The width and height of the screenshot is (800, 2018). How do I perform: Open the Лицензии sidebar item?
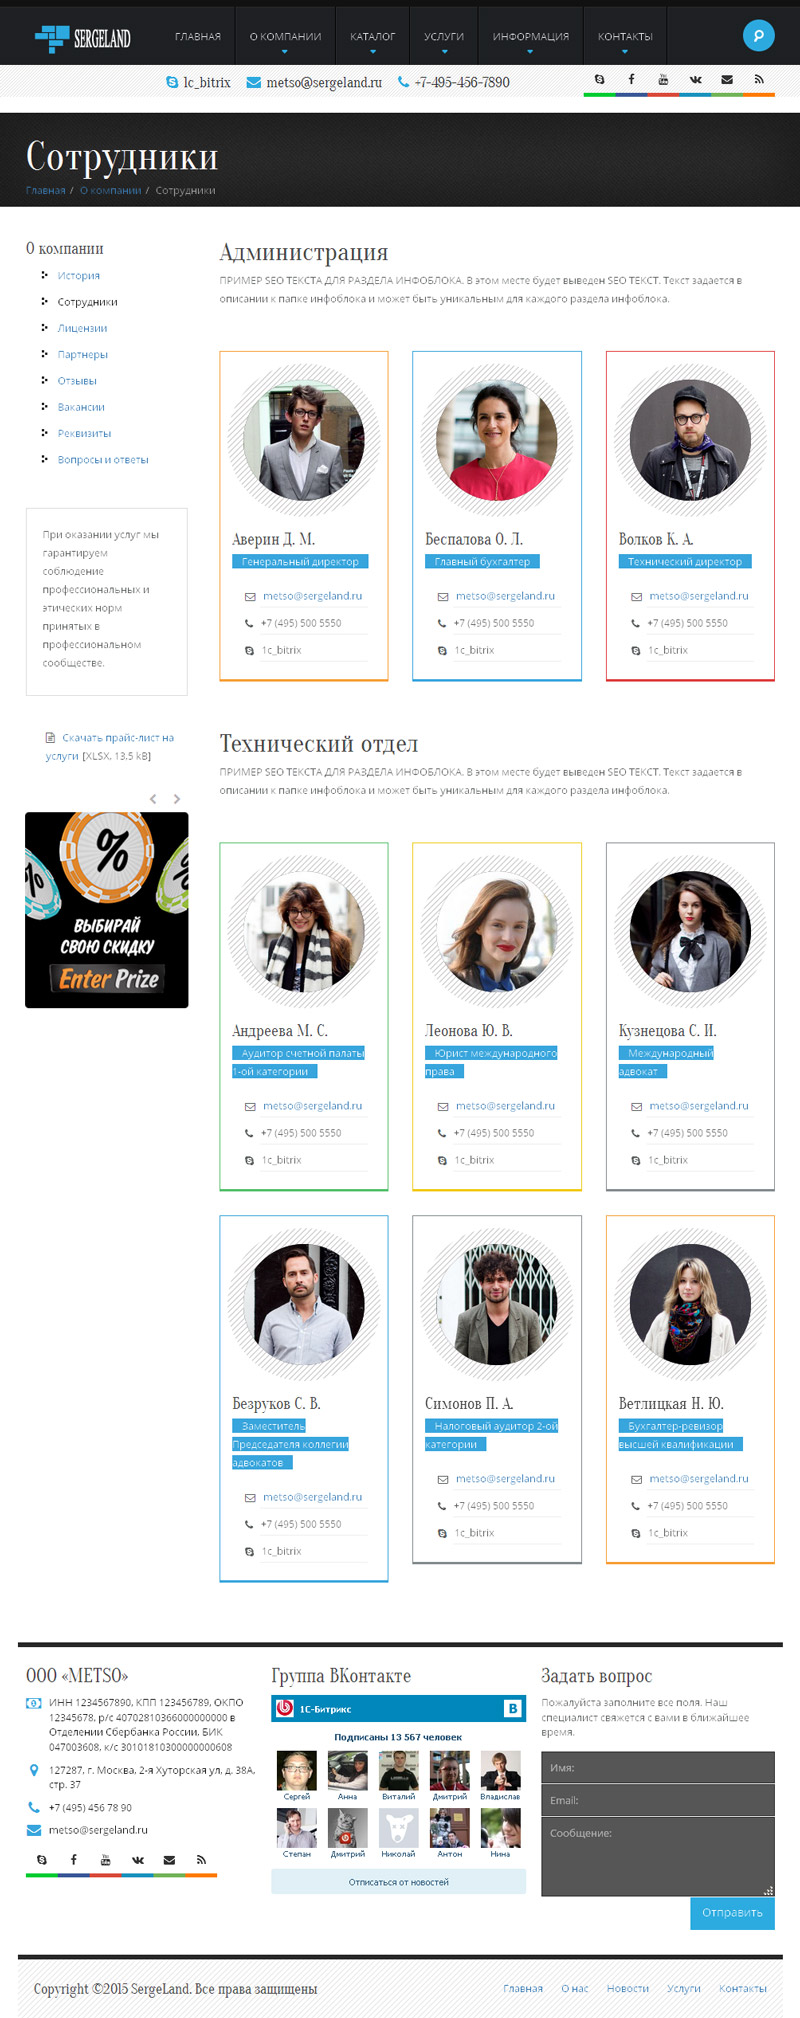point(82,328)
